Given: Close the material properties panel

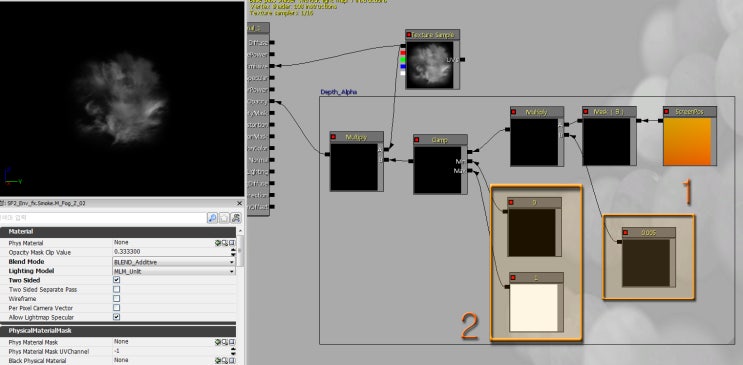Looking at the screenshot, I should [x=239, y=203].
